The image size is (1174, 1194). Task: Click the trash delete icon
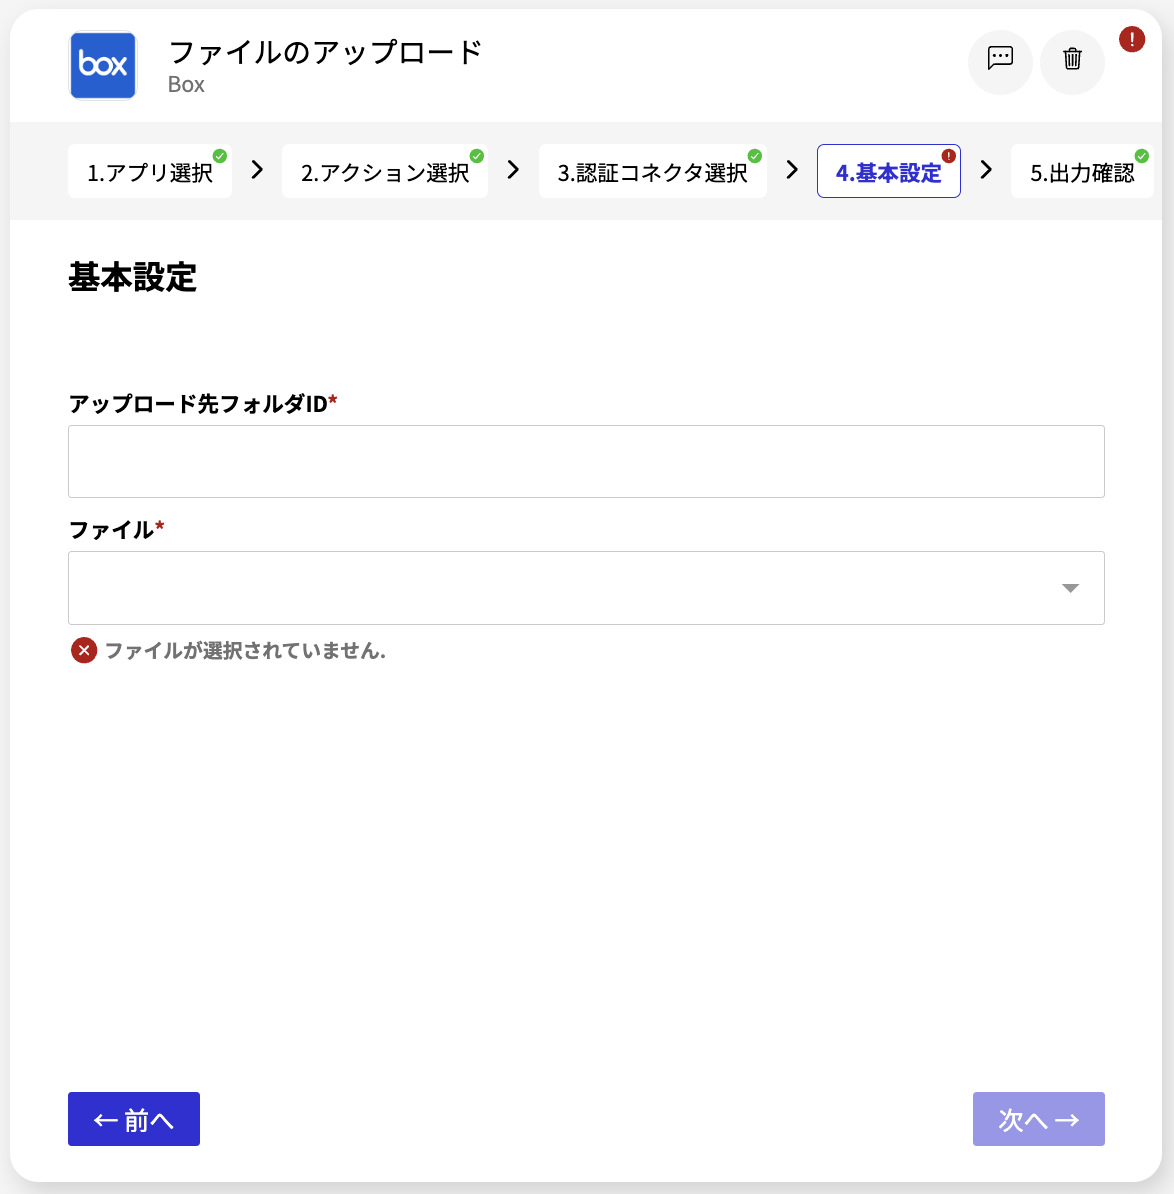tap(1072, 59)
